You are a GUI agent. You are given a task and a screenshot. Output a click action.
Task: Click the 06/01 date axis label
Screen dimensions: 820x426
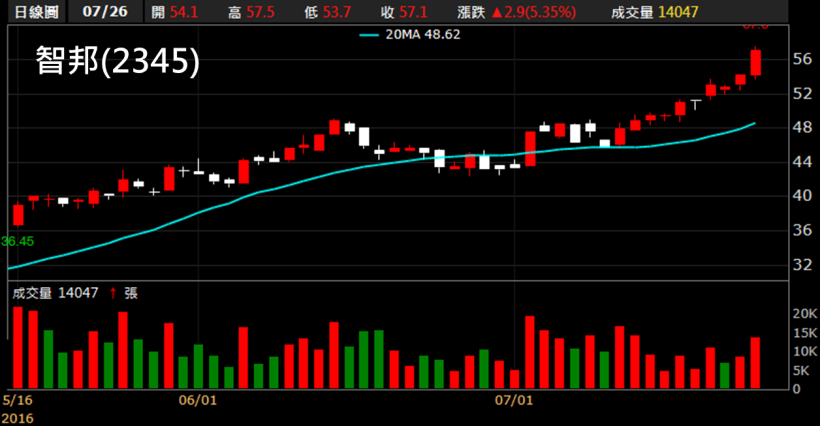coord(198,400)
